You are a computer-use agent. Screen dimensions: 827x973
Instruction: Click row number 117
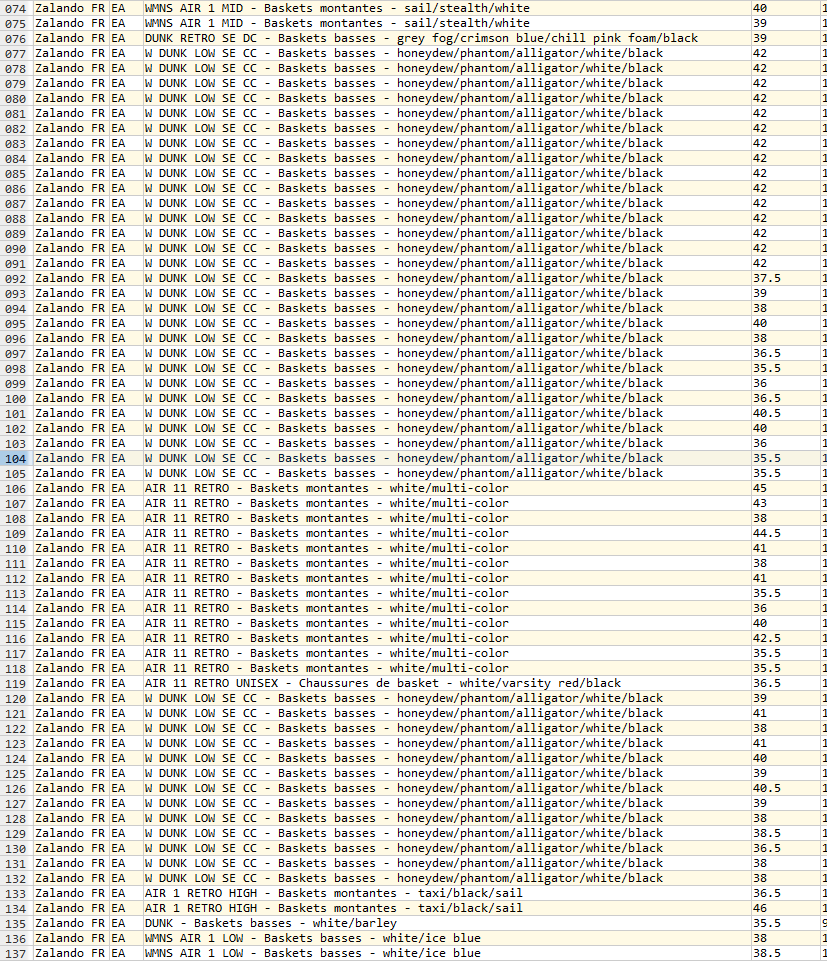click(16, 654)
